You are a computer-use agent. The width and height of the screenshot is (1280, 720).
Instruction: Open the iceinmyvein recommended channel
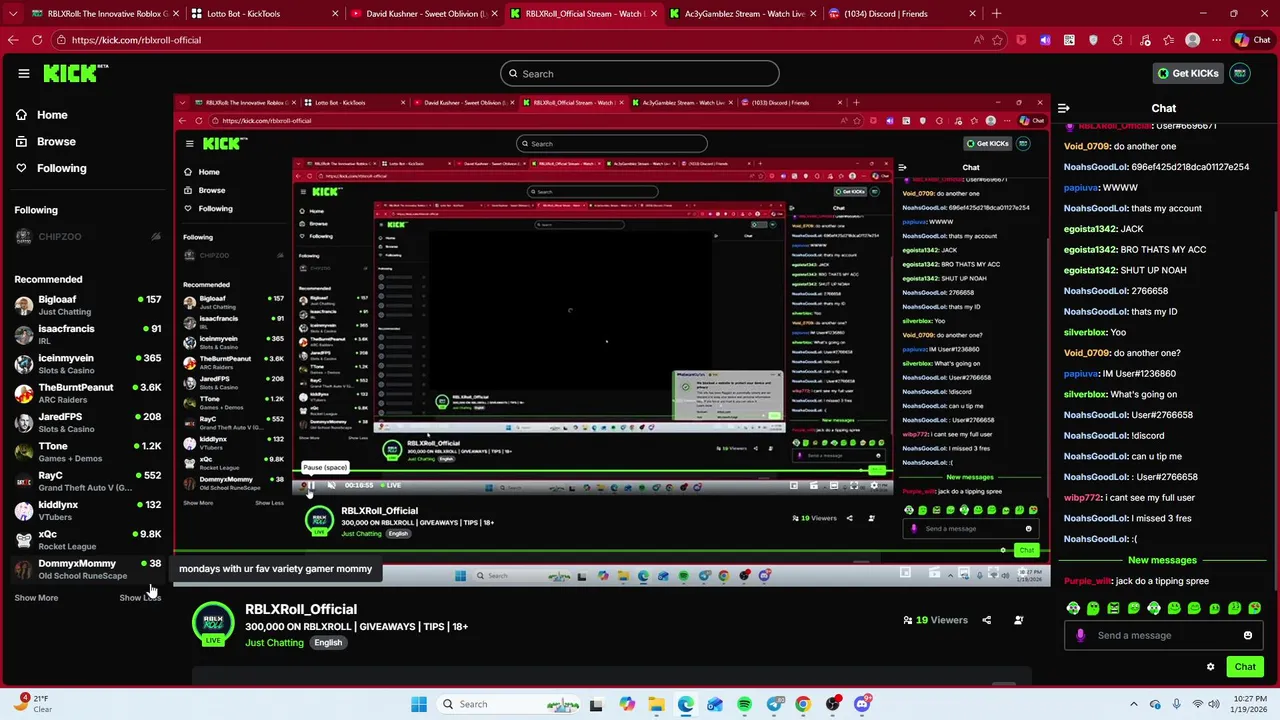(88, 364)
